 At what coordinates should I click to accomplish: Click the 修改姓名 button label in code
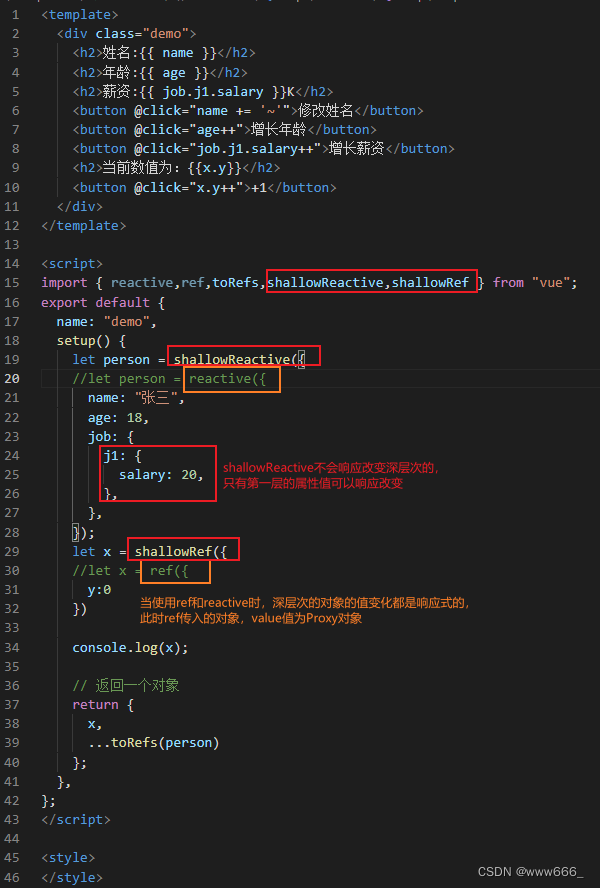click(x=326, y=110)
